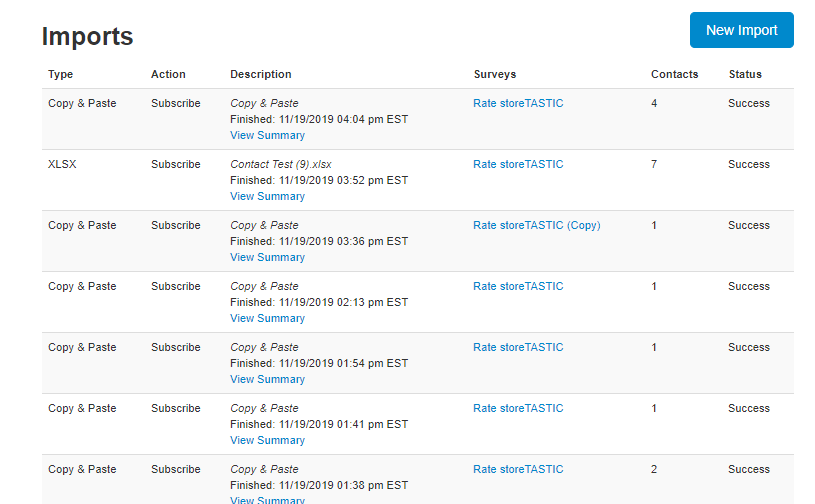Open the Rate storeTASTIC (Copy) survey link
This screenshot has width=815, height=504.
pos(536,225)
